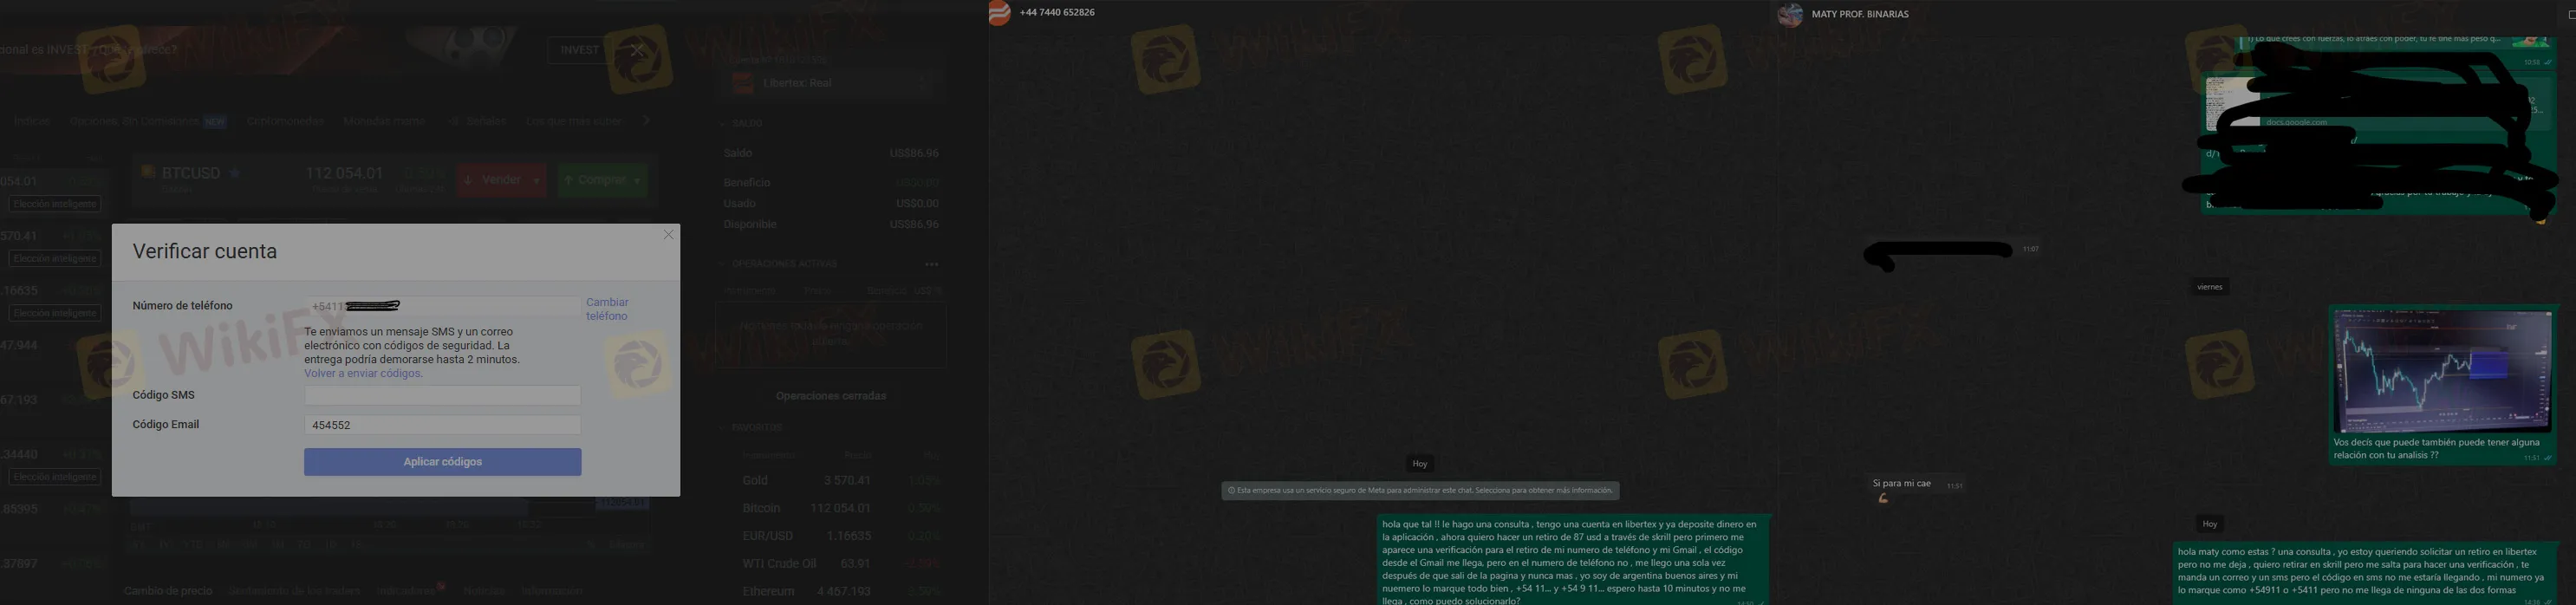Dismiss the INVEST banner with X icon
This screenshot has height=605, width=2576.
pyautogui.click(x=637, y=50)
